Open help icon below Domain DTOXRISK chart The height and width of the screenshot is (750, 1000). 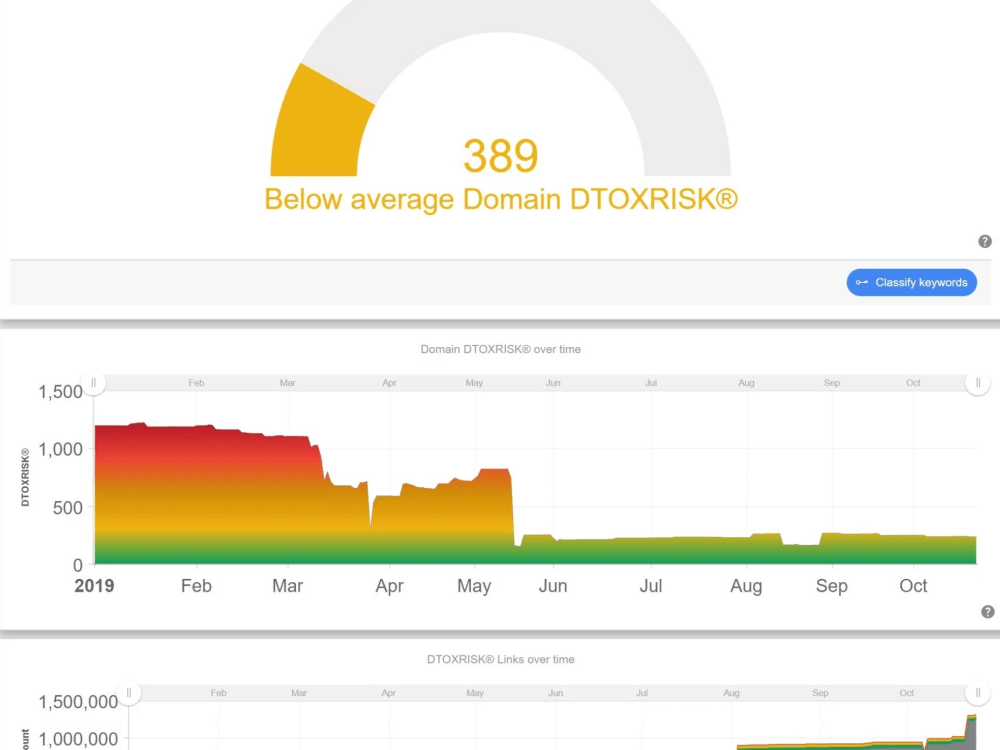(x=987, y=612)
